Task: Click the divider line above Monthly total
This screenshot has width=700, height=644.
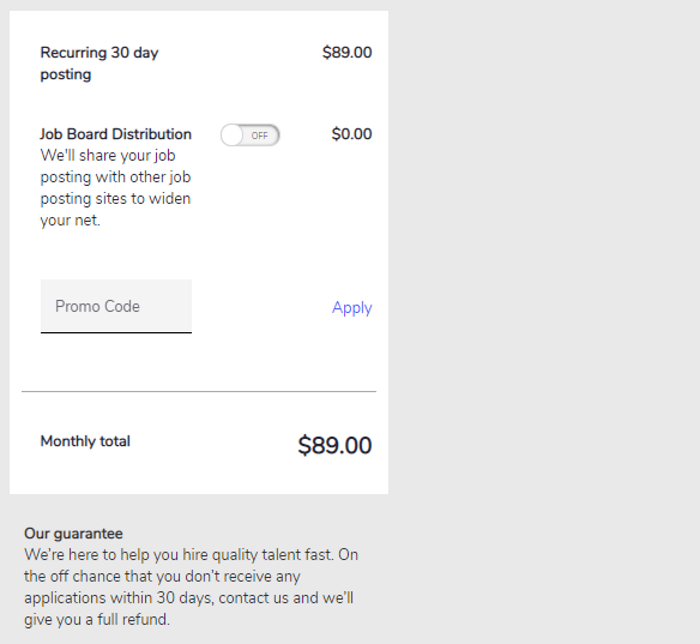Action: 199,391
